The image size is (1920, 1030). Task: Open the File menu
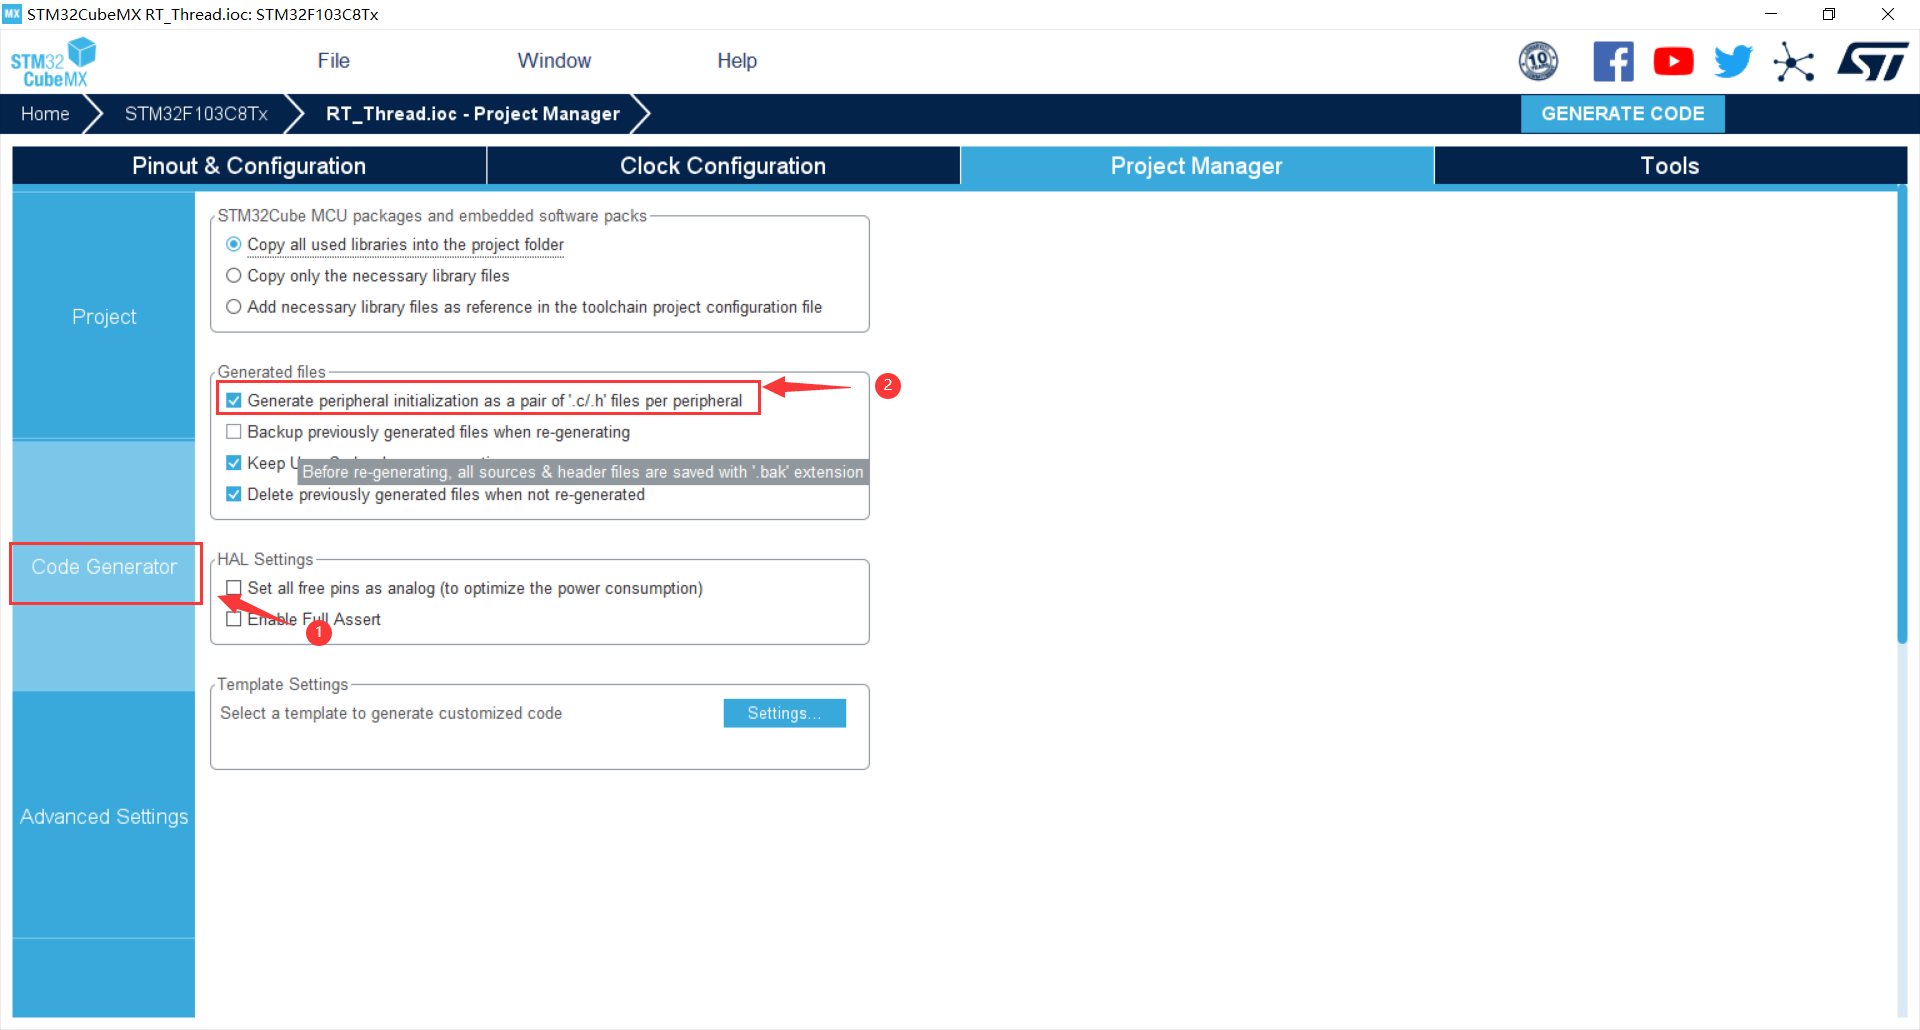pyautogui.click(x=333, y=61)
